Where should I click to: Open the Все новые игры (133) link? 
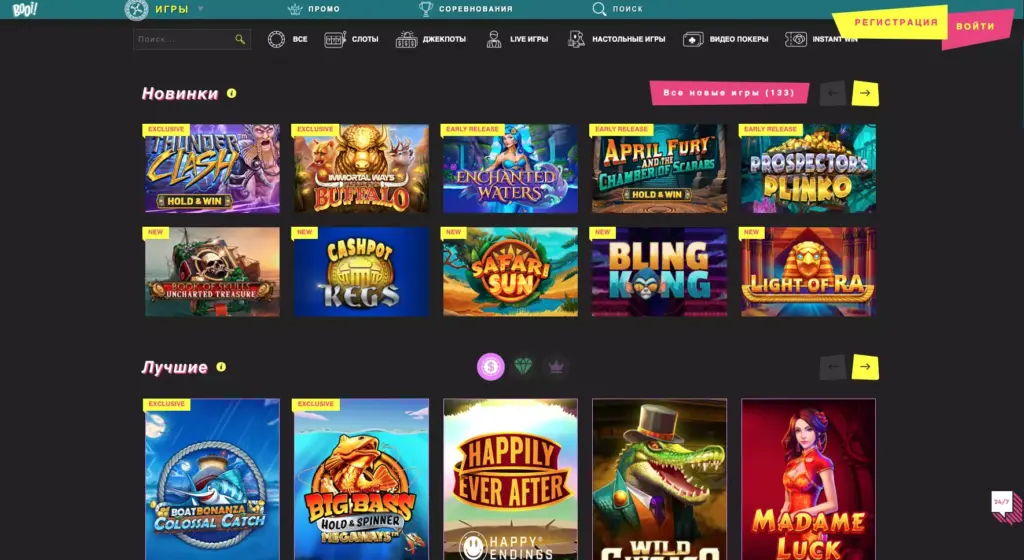(728, 93)
